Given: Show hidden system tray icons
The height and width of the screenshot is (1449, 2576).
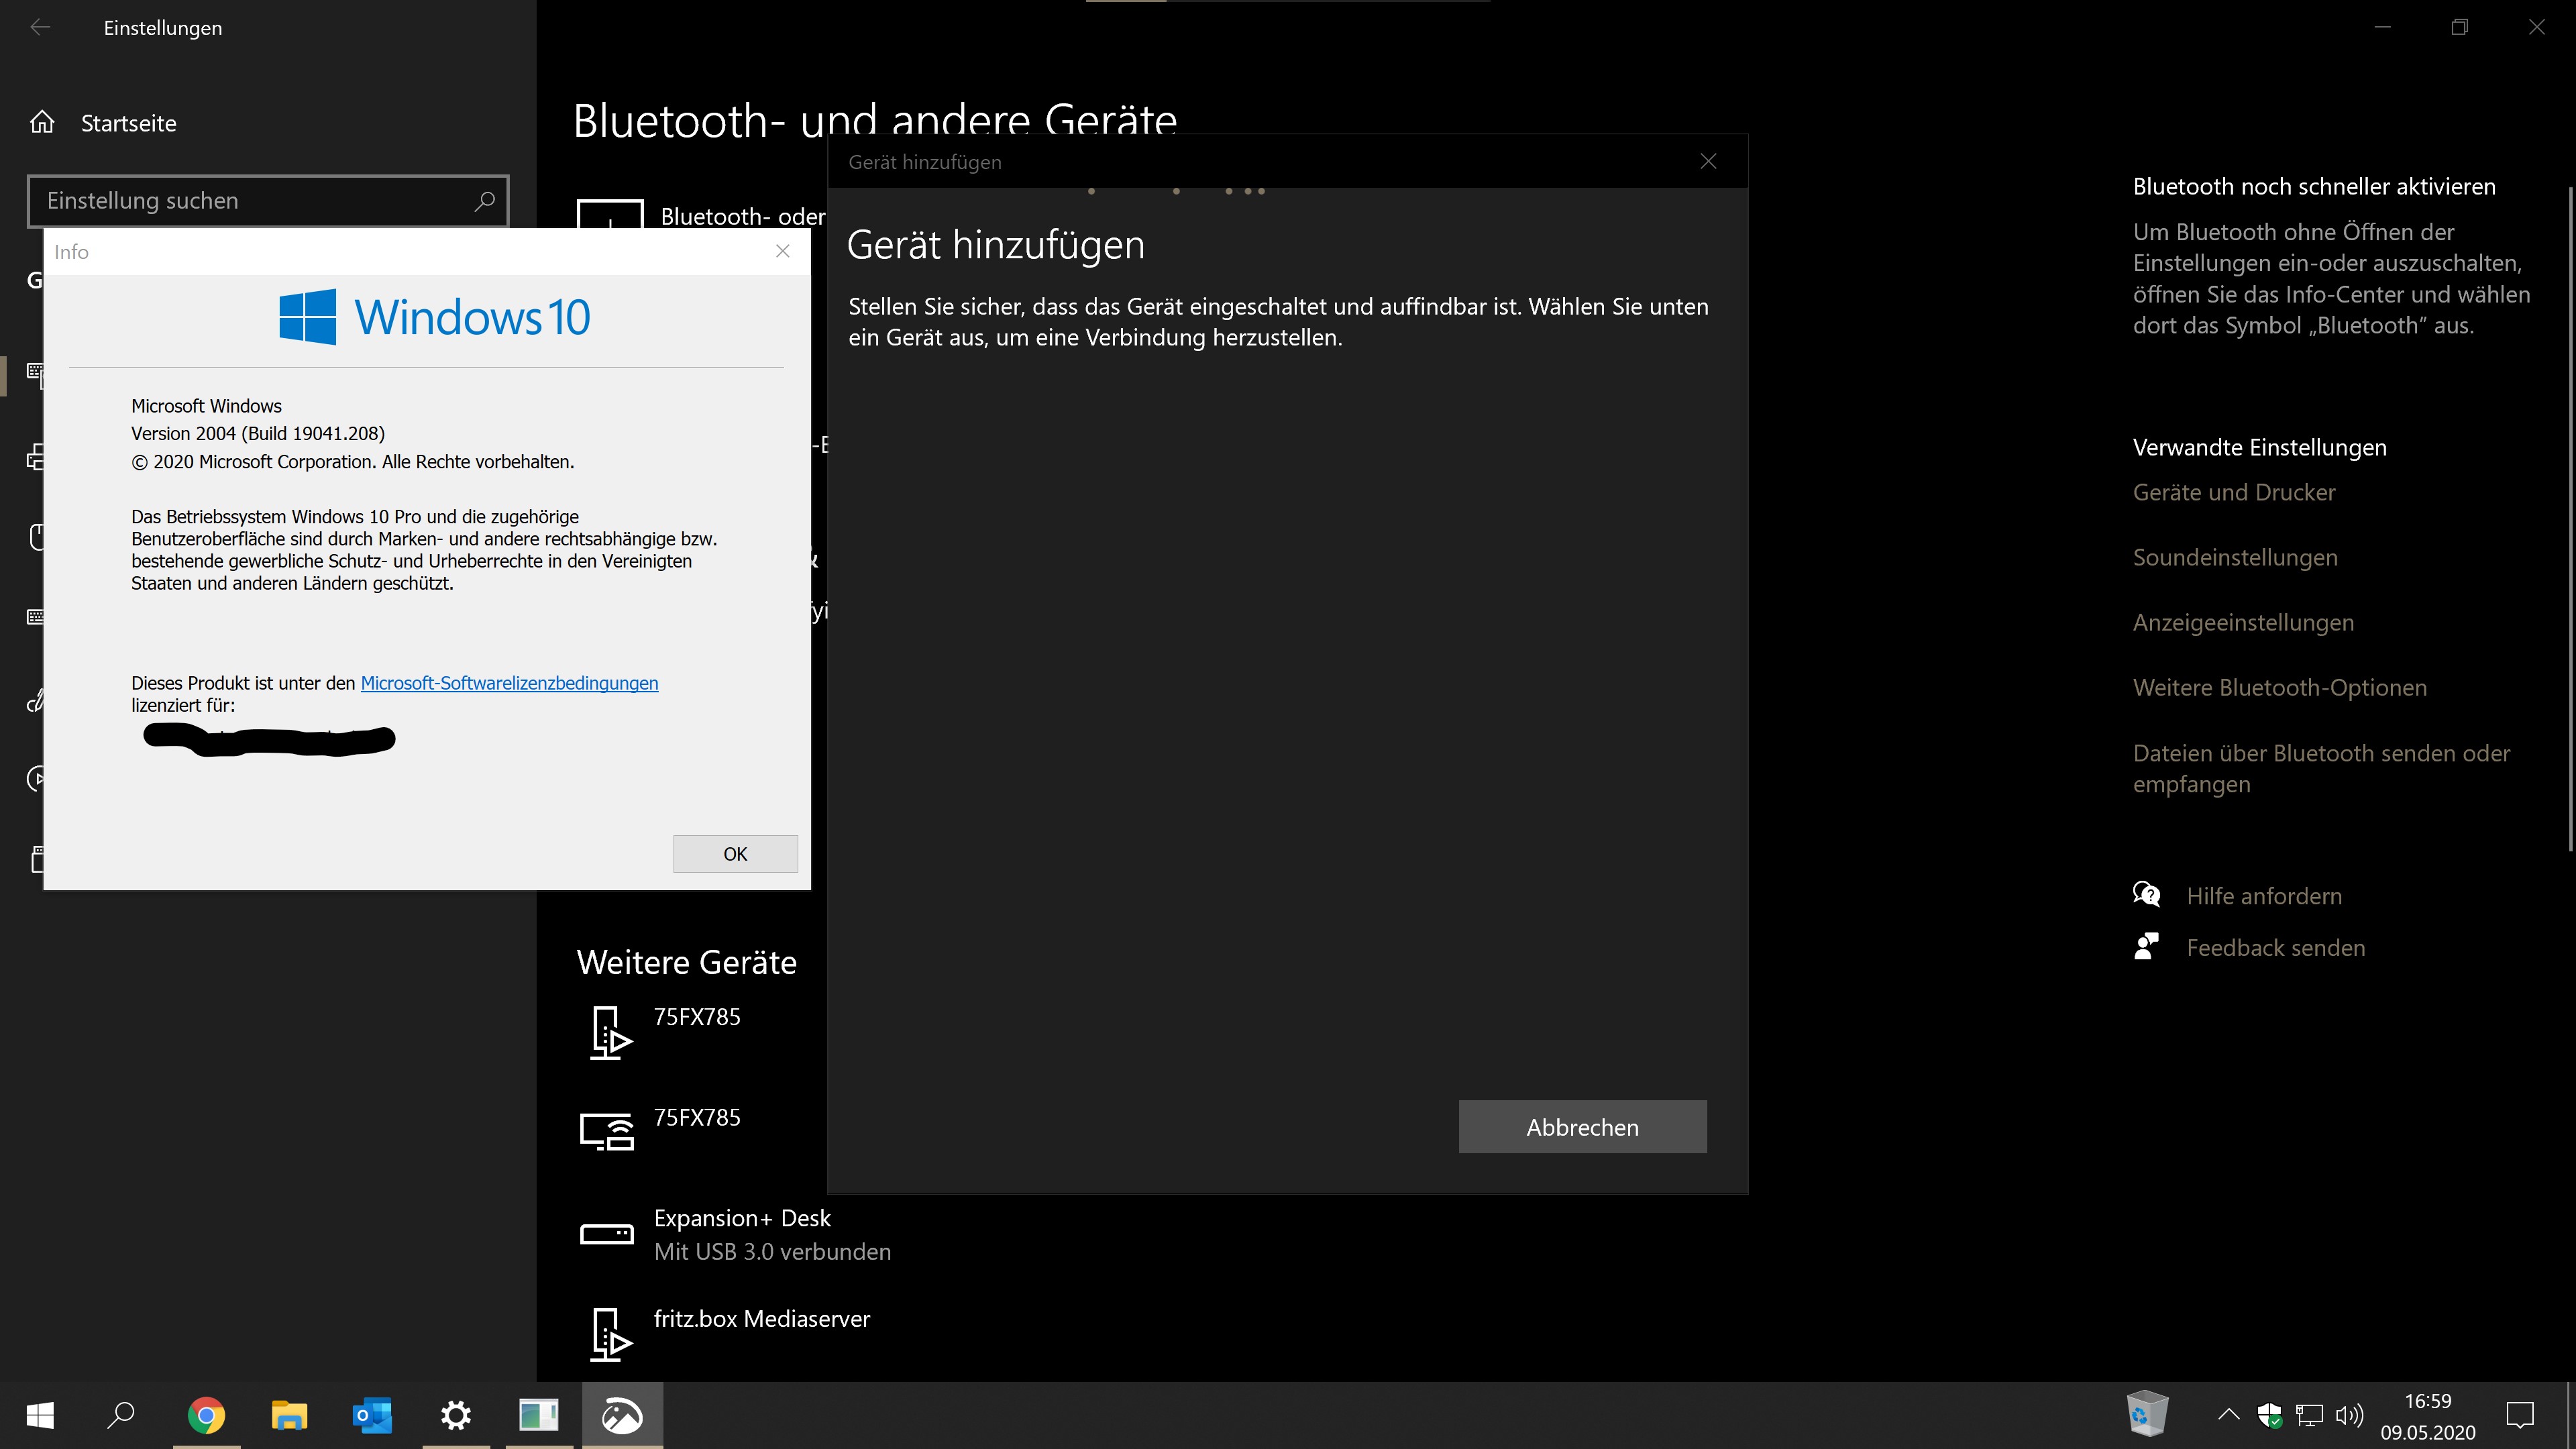Looking at the screenshot, I should coord(2228,1415).
